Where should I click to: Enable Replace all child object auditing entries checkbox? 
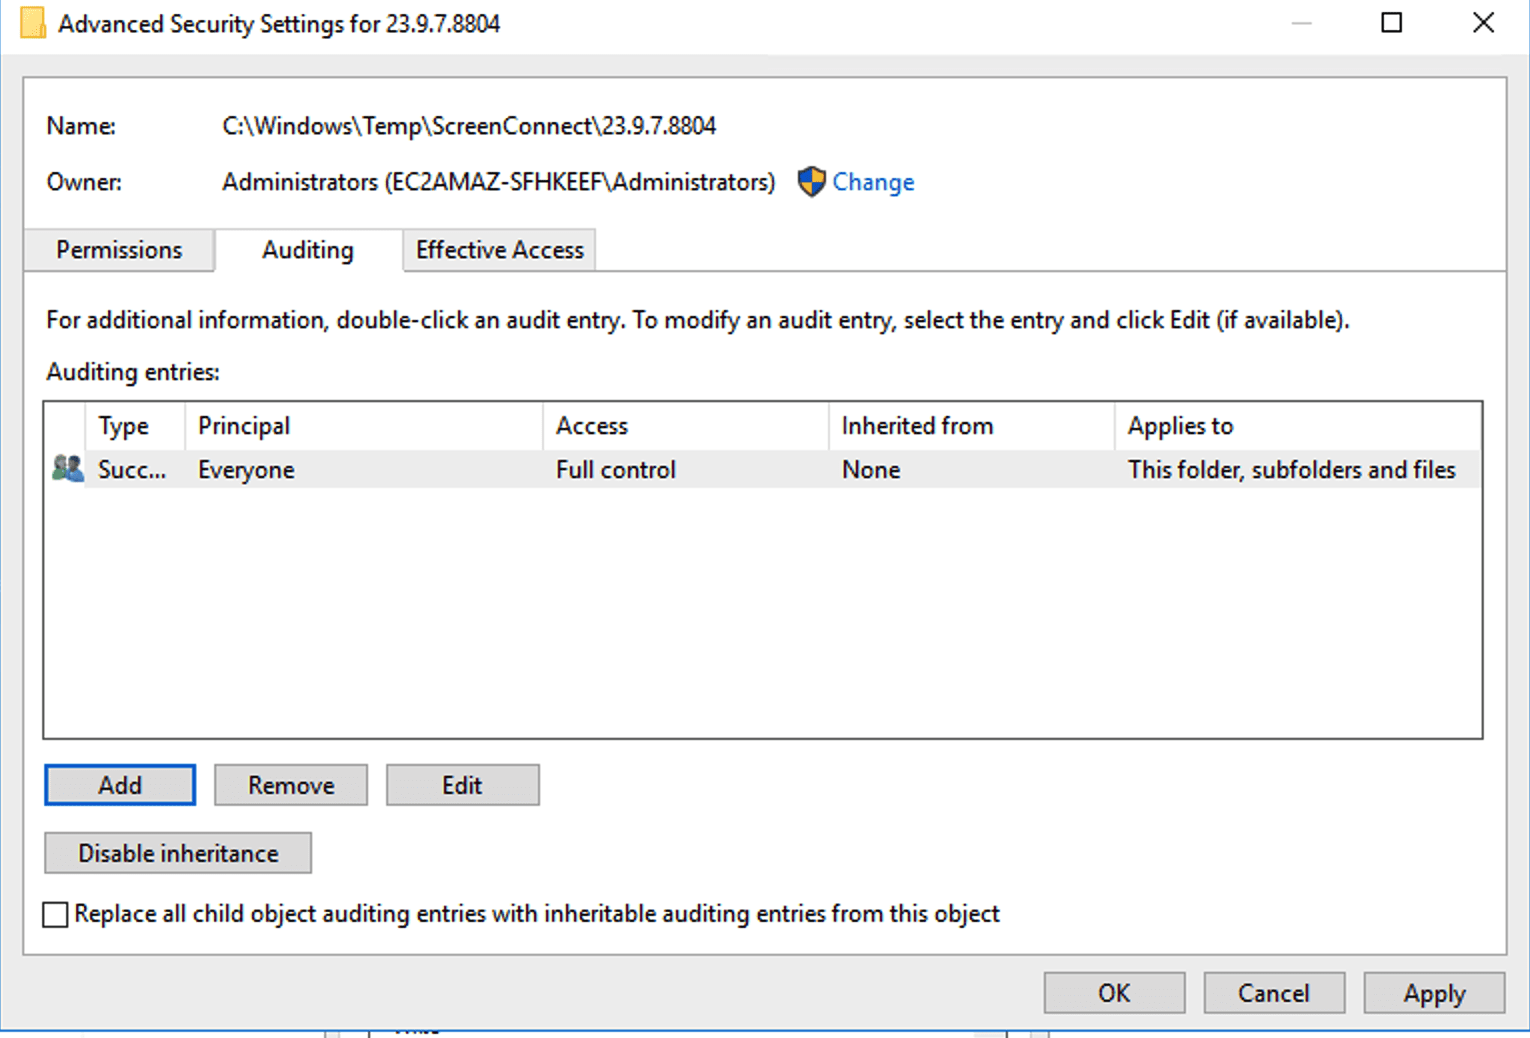tap(56, 914)
